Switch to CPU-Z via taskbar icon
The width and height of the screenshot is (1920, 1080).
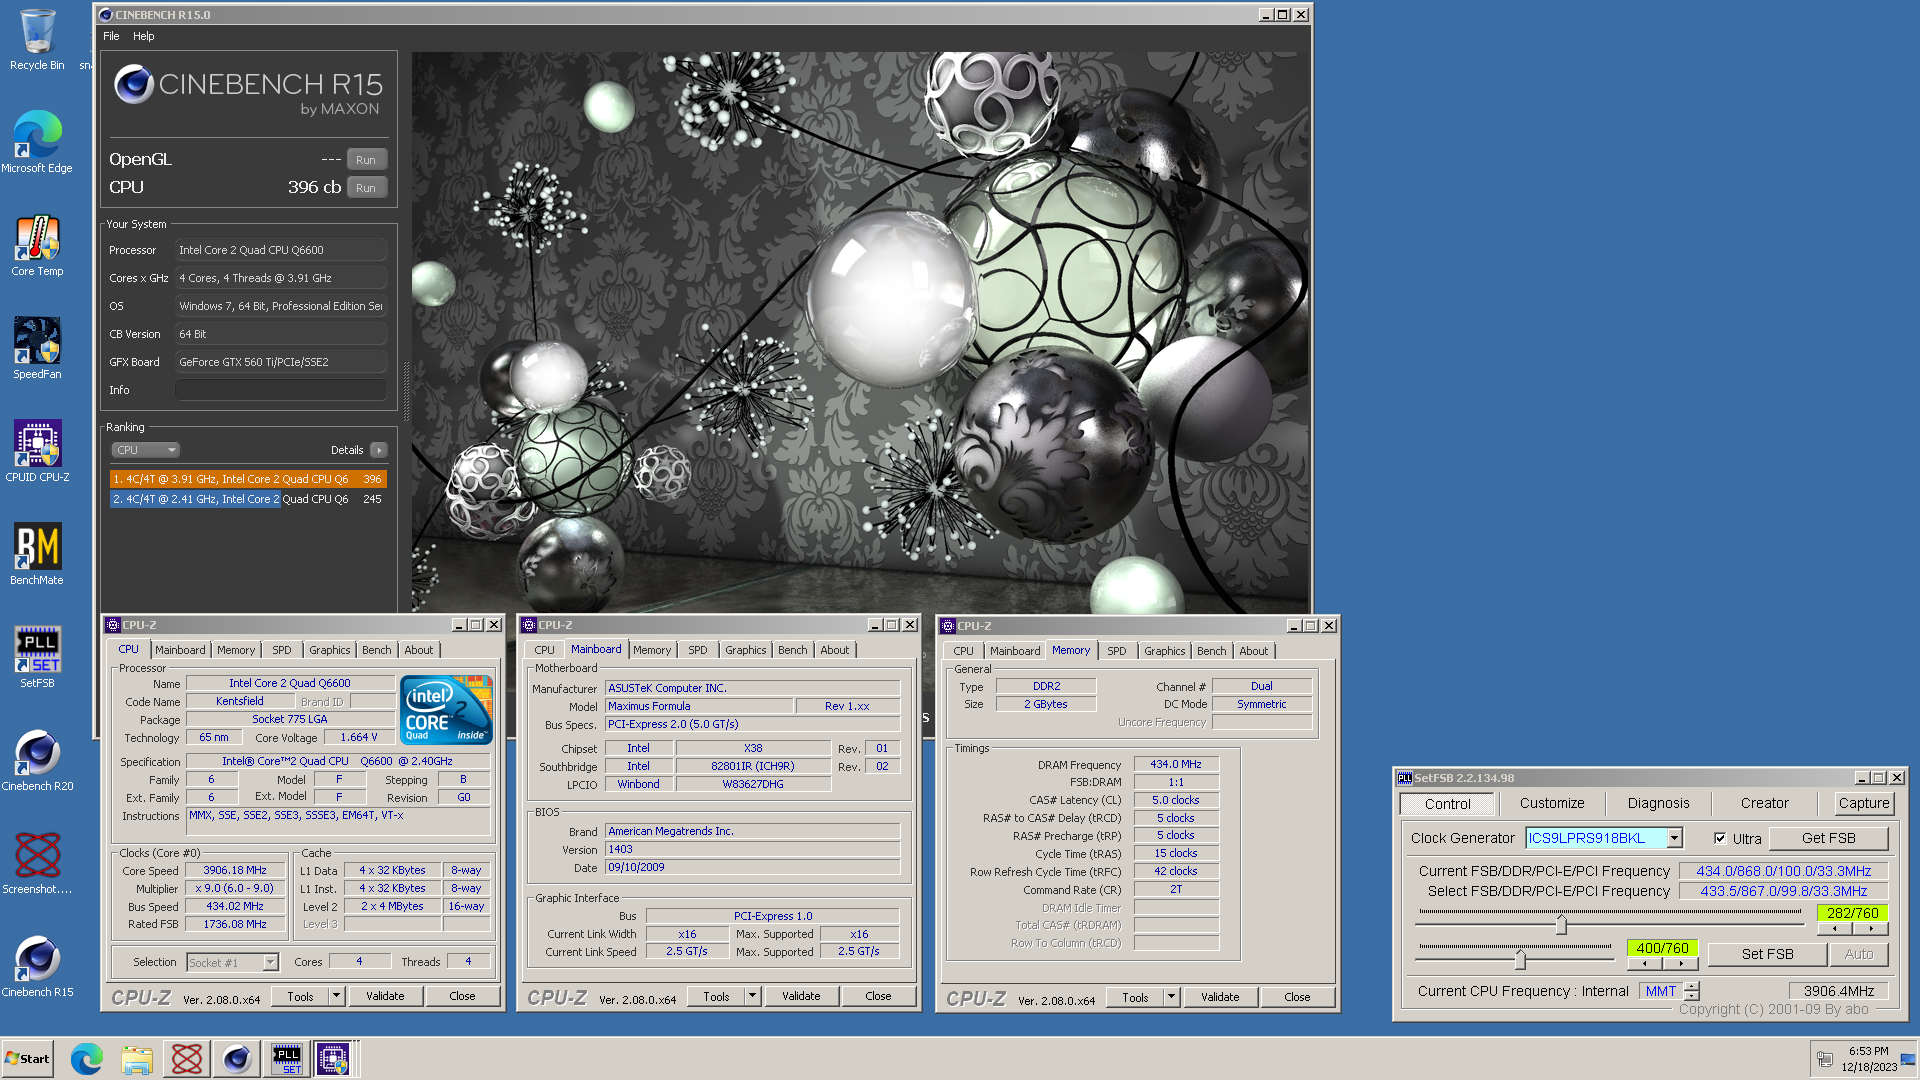[x=334, y=1059]
